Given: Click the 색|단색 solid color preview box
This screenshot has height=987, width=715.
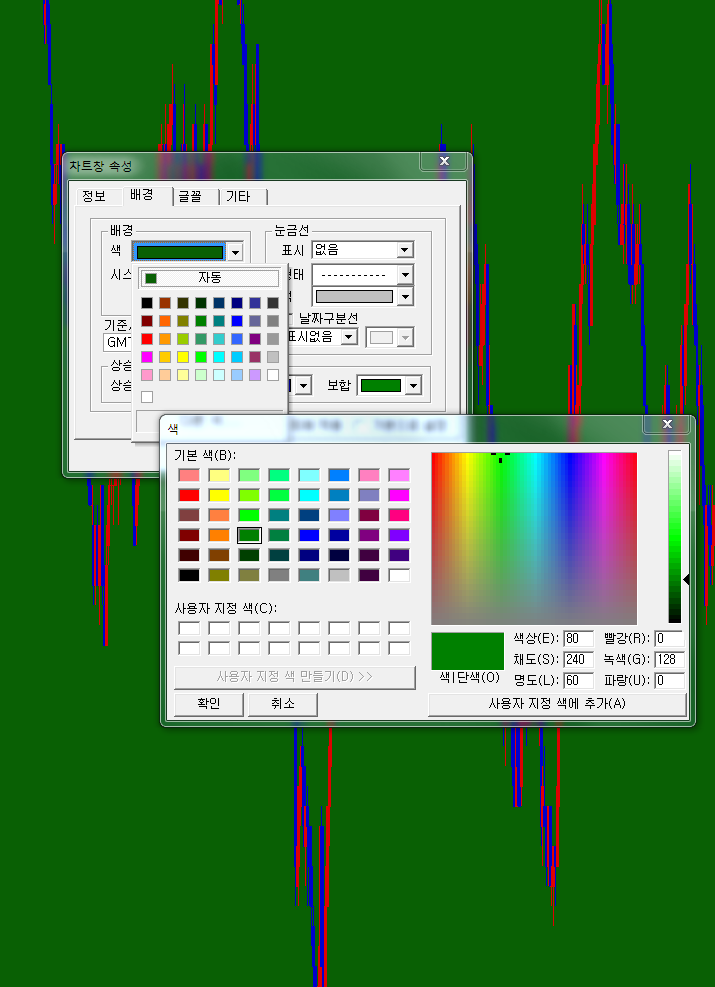Looking at the screenshot, I should pos(467,650).
